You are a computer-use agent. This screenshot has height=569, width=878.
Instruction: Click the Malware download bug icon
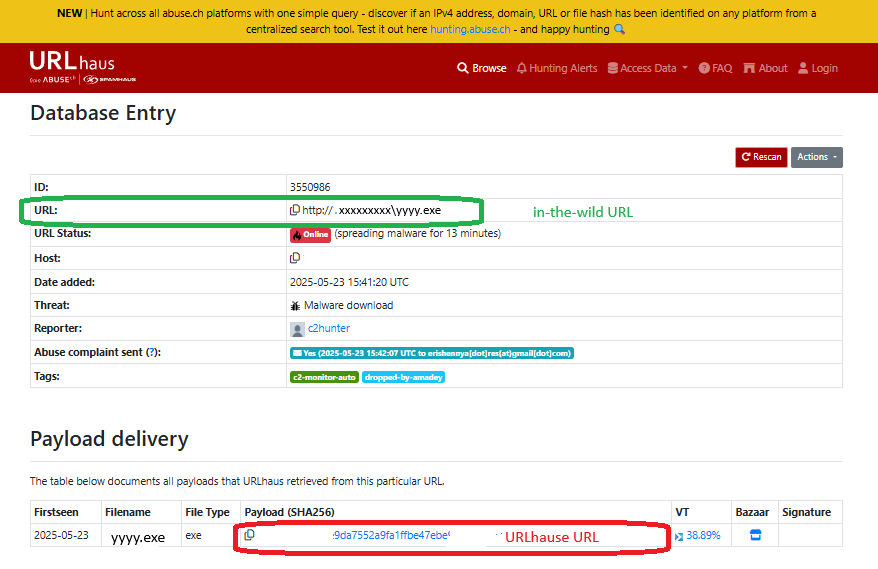click(x=295, y=306)
